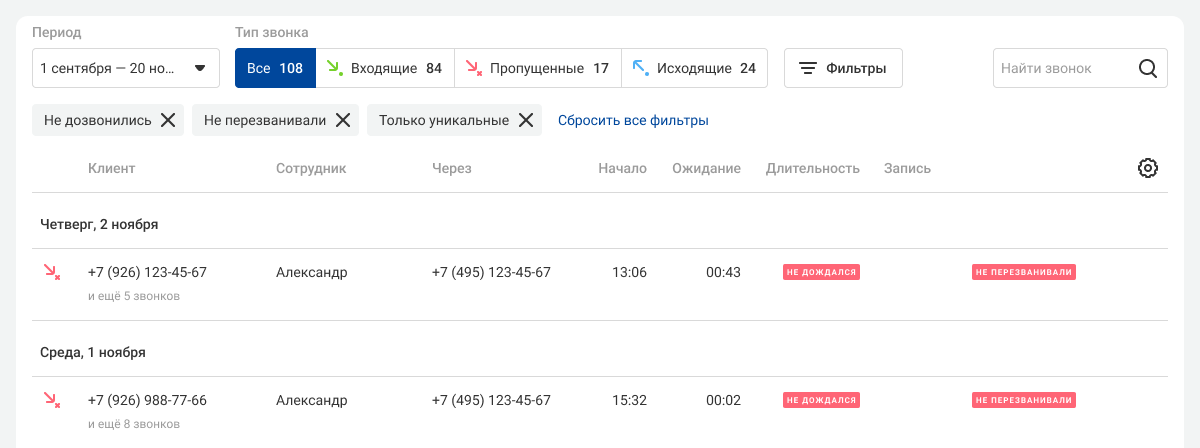
Task: Click 'Не перезванивали' badge in 2 ноября row
Action: click(1024, 272)
